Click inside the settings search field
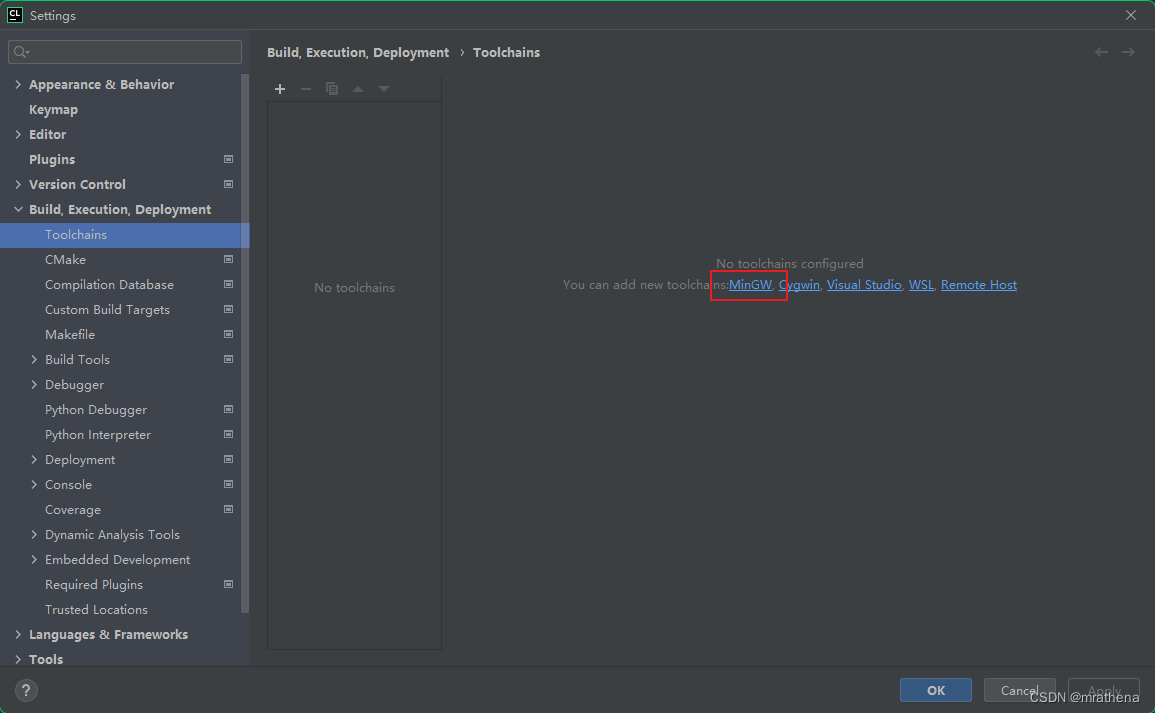 point(124,52)
